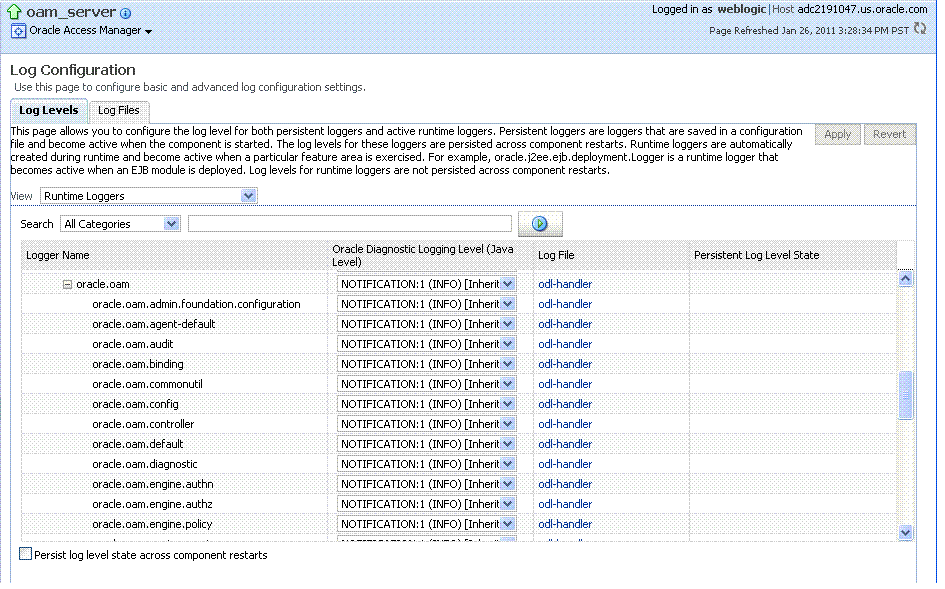Click the Revert button
The image size is (945, 589).
[x=889, y=134]
